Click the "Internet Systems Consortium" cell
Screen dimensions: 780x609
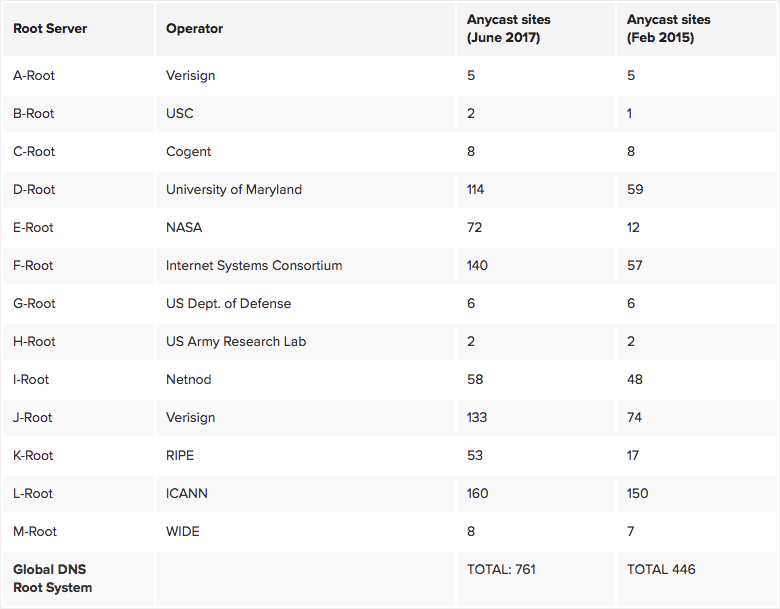254,265
